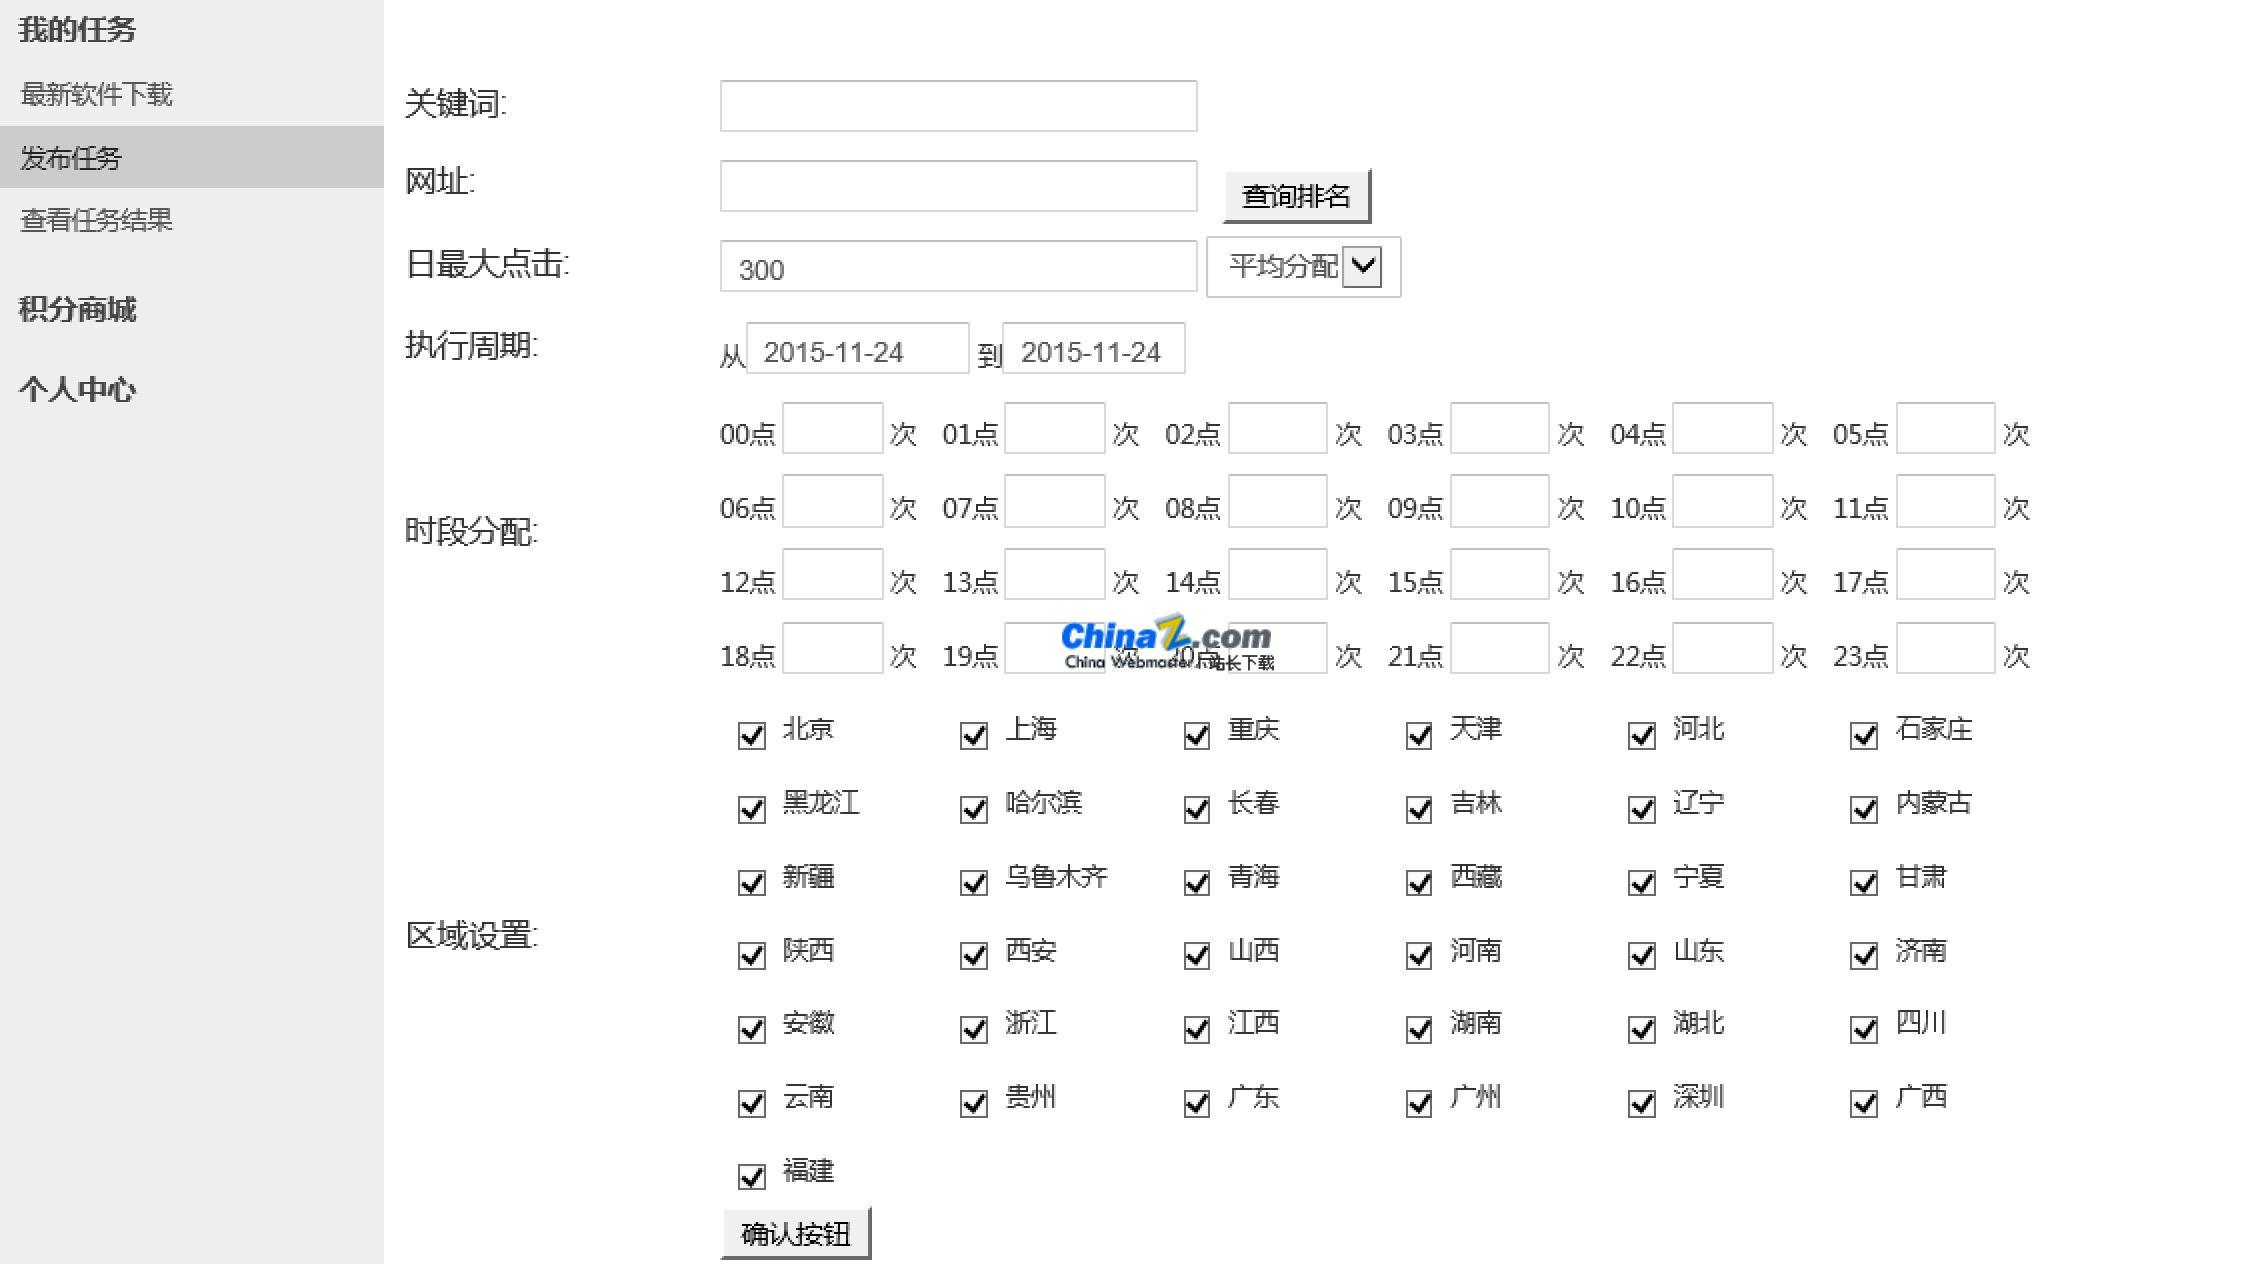The height and width of the screenshot is (1264, 2264).
Task: Toggle the 四川 checkbox
Action: pyautogui.click(x=1864, y=1030)
